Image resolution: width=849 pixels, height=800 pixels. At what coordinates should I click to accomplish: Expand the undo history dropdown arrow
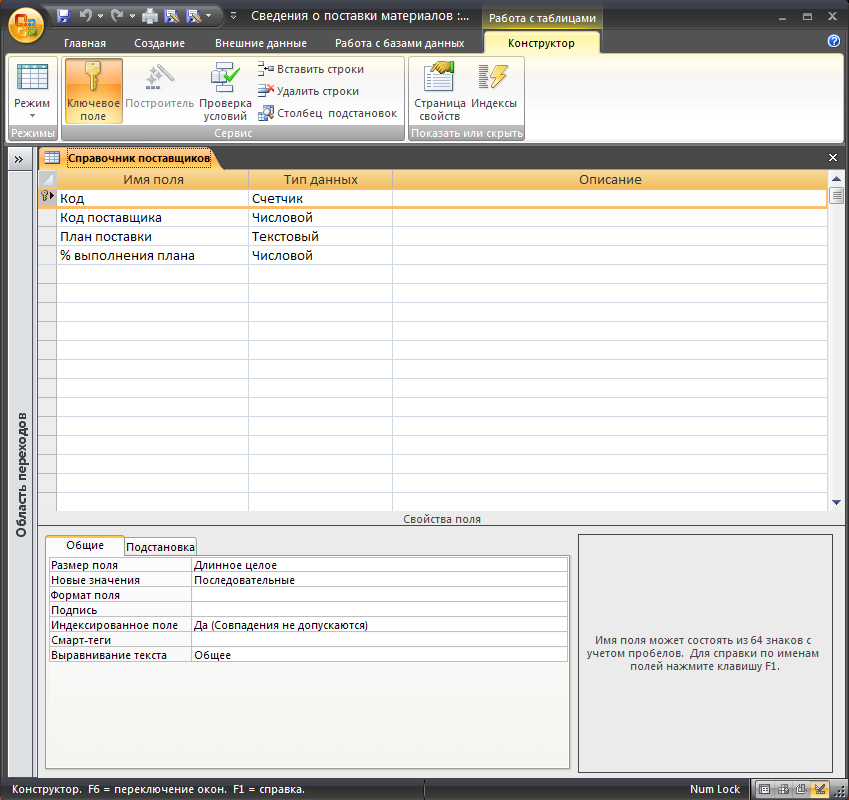point(100,16)
